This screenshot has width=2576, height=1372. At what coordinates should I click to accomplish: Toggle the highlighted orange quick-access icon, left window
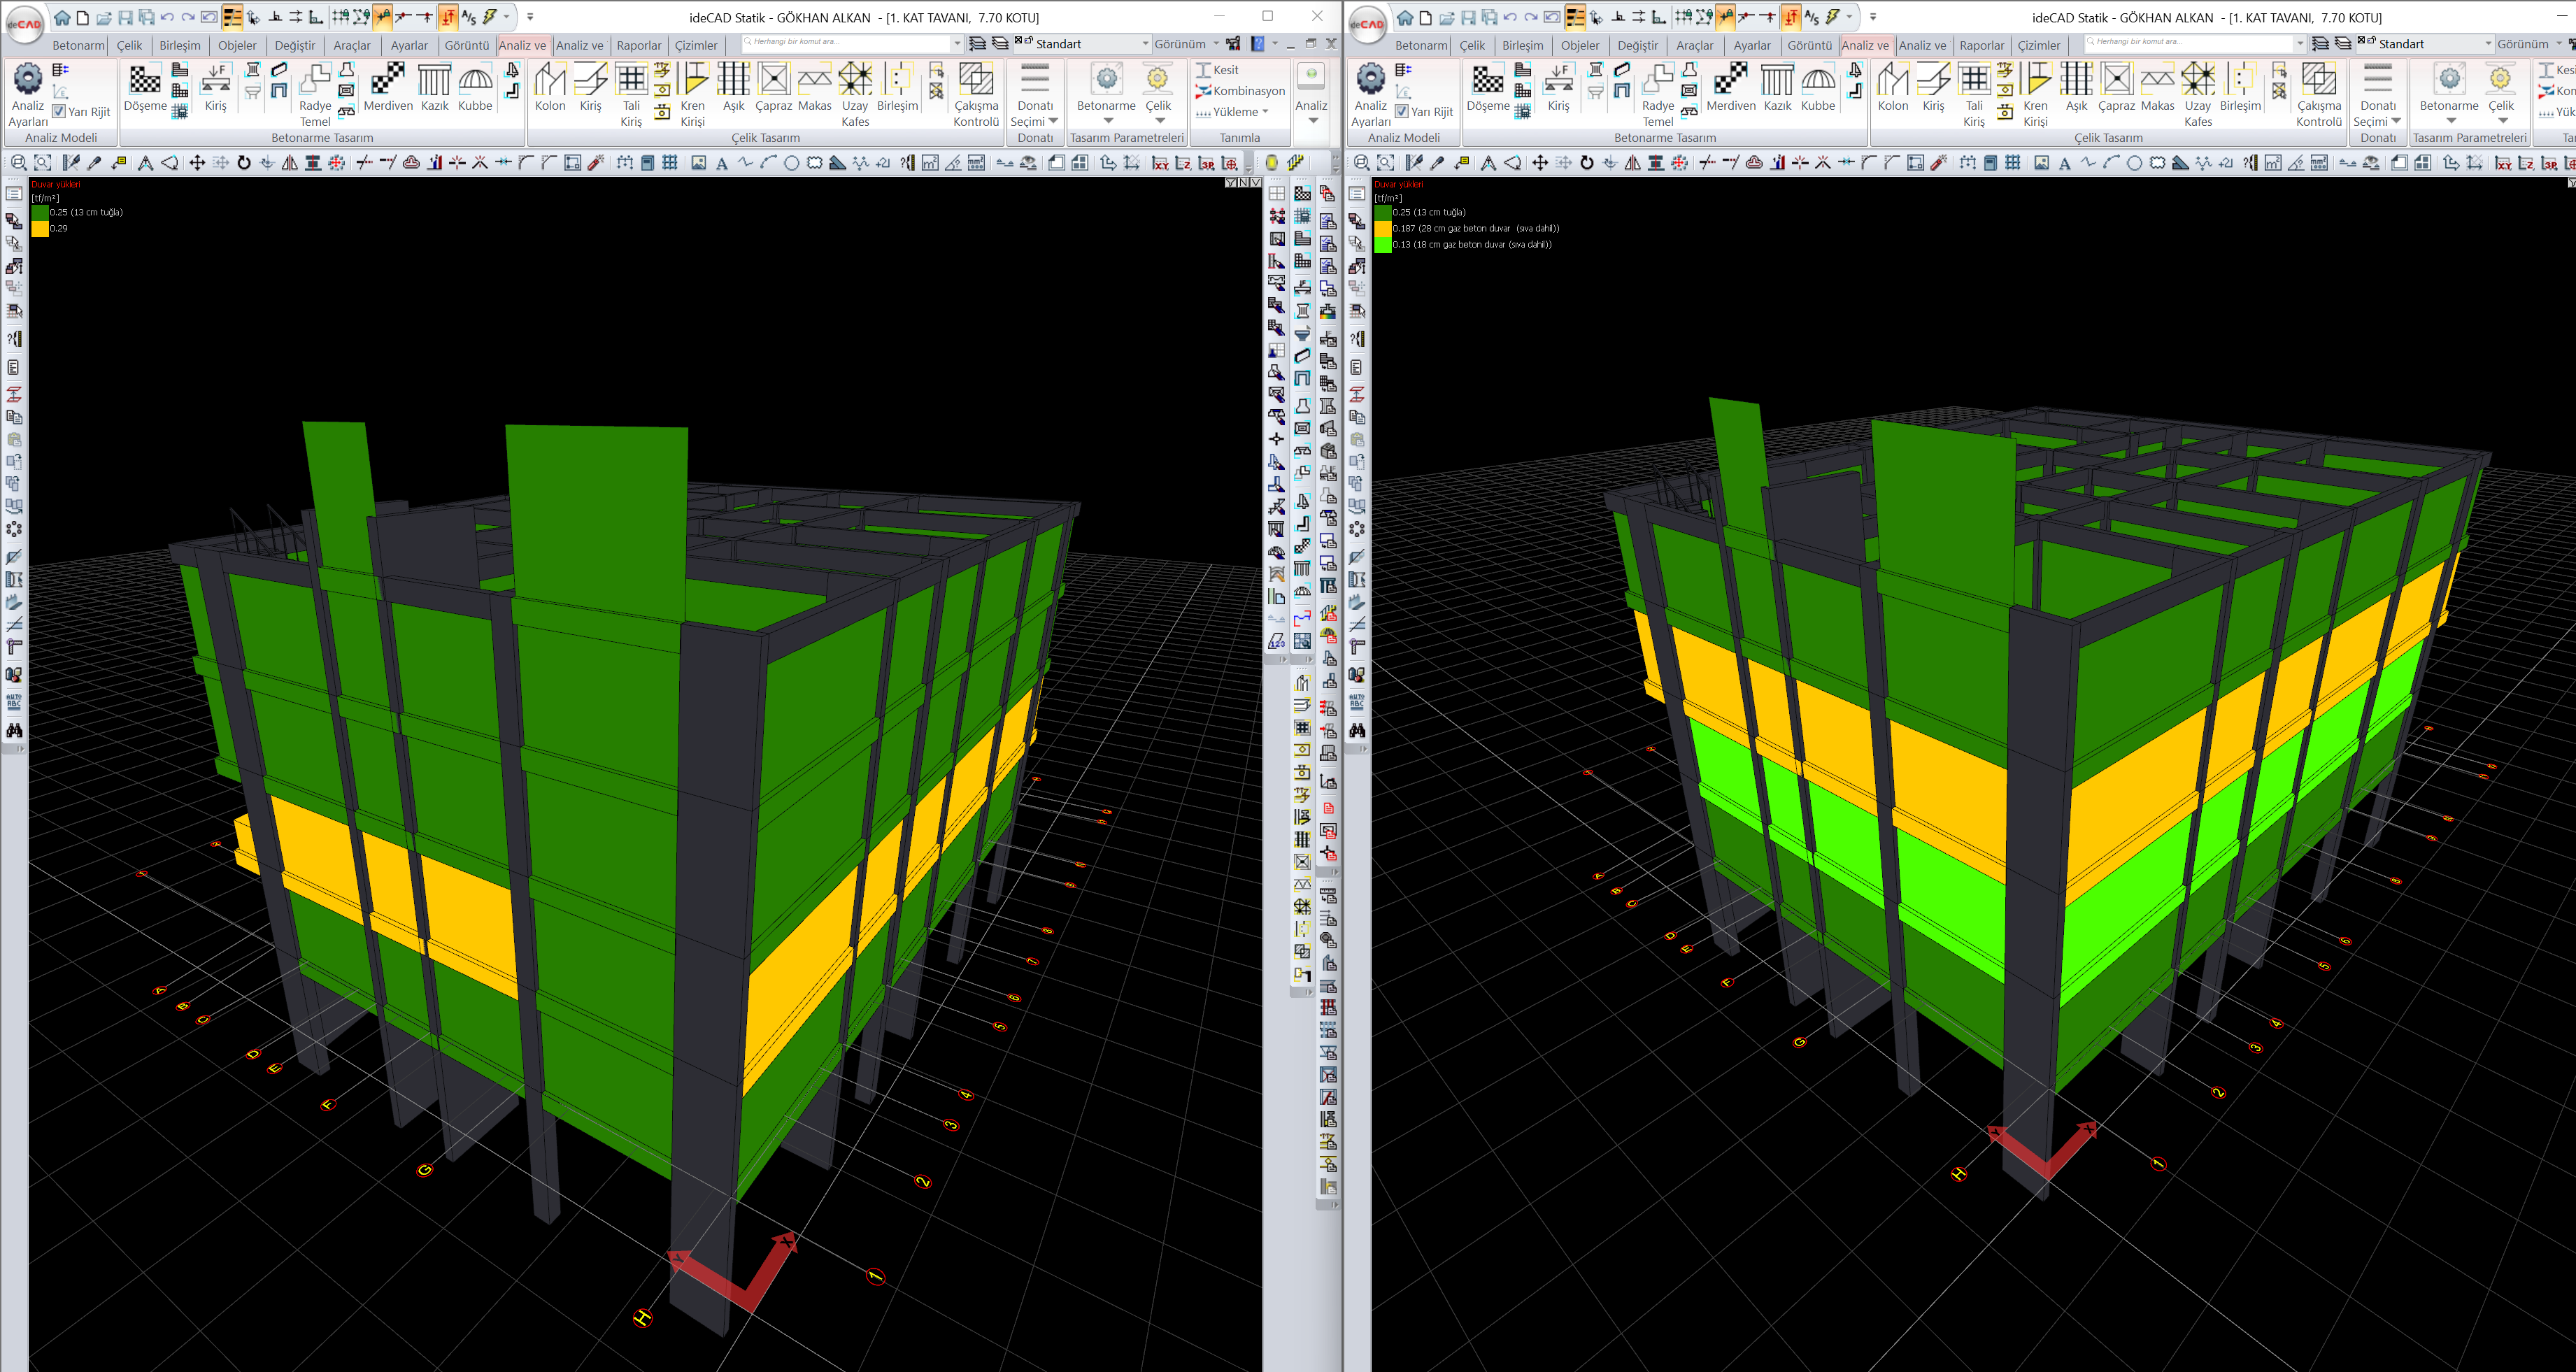tap(232, 17)
